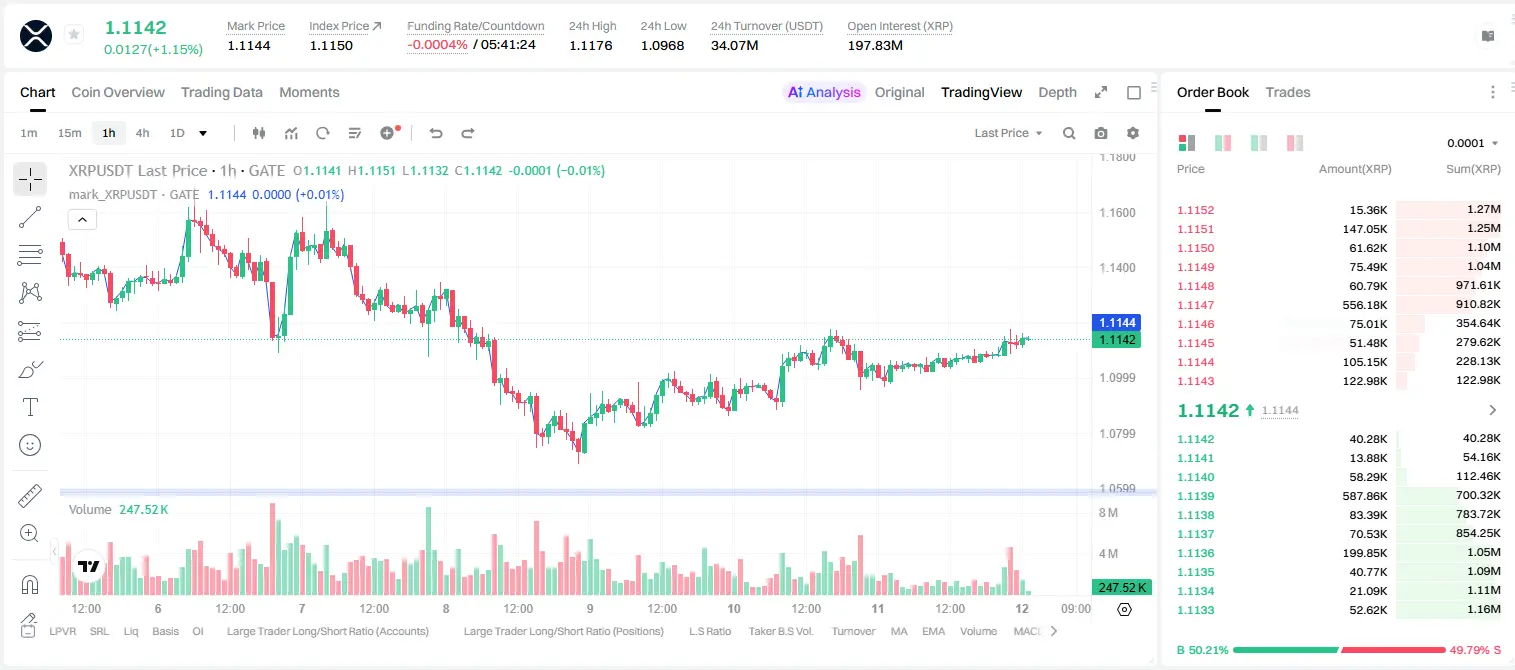Switch to the Trades tab
The width and height of the screenshot is (1515, 670).
tap(1287, 92)
